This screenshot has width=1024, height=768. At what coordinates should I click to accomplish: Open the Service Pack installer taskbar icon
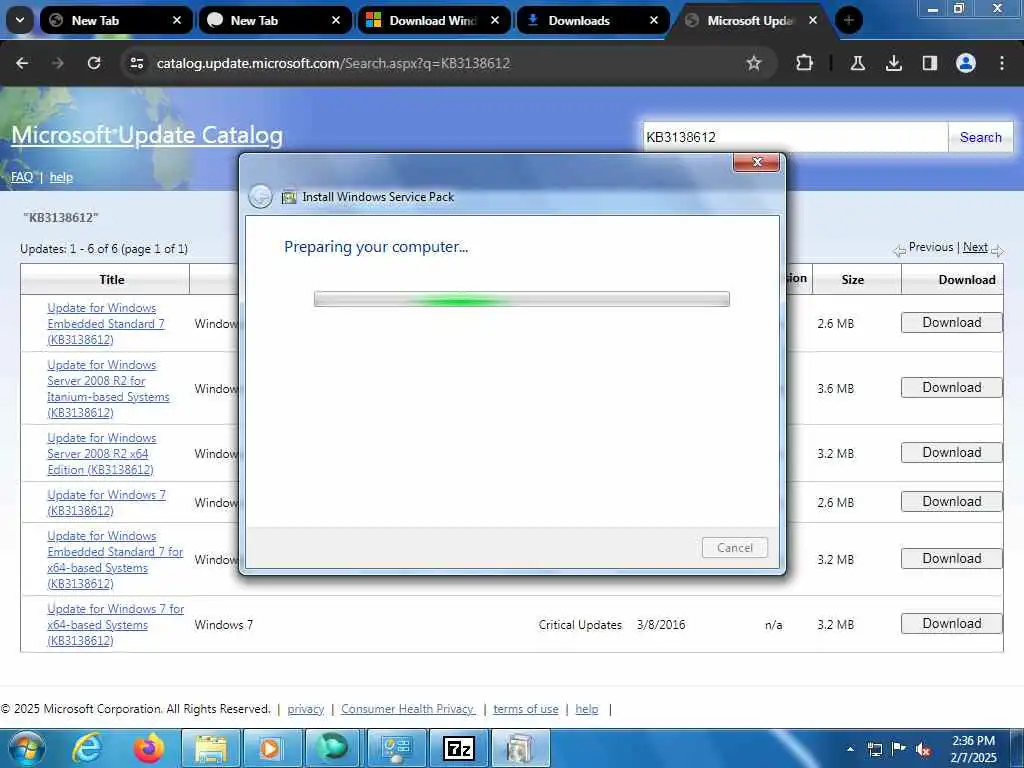(x=520, y=748)
